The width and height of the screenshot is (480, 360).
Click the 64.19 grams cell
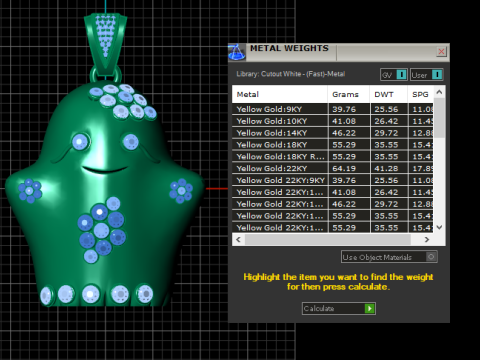[x=349, y=168]
